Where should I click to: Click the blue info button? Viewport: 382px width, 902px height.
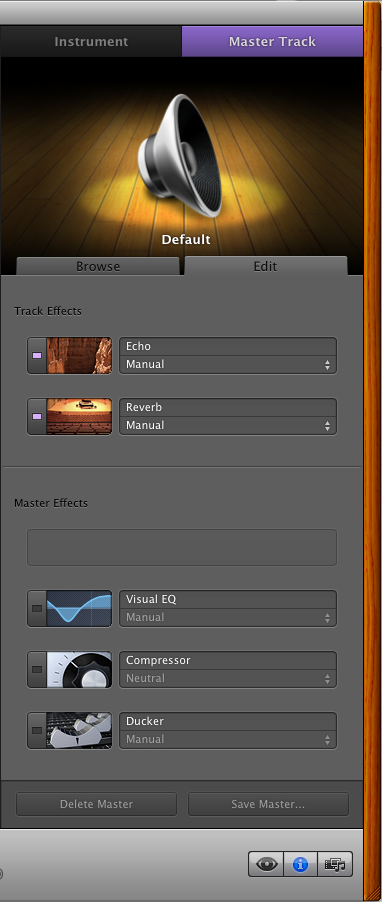300,864
